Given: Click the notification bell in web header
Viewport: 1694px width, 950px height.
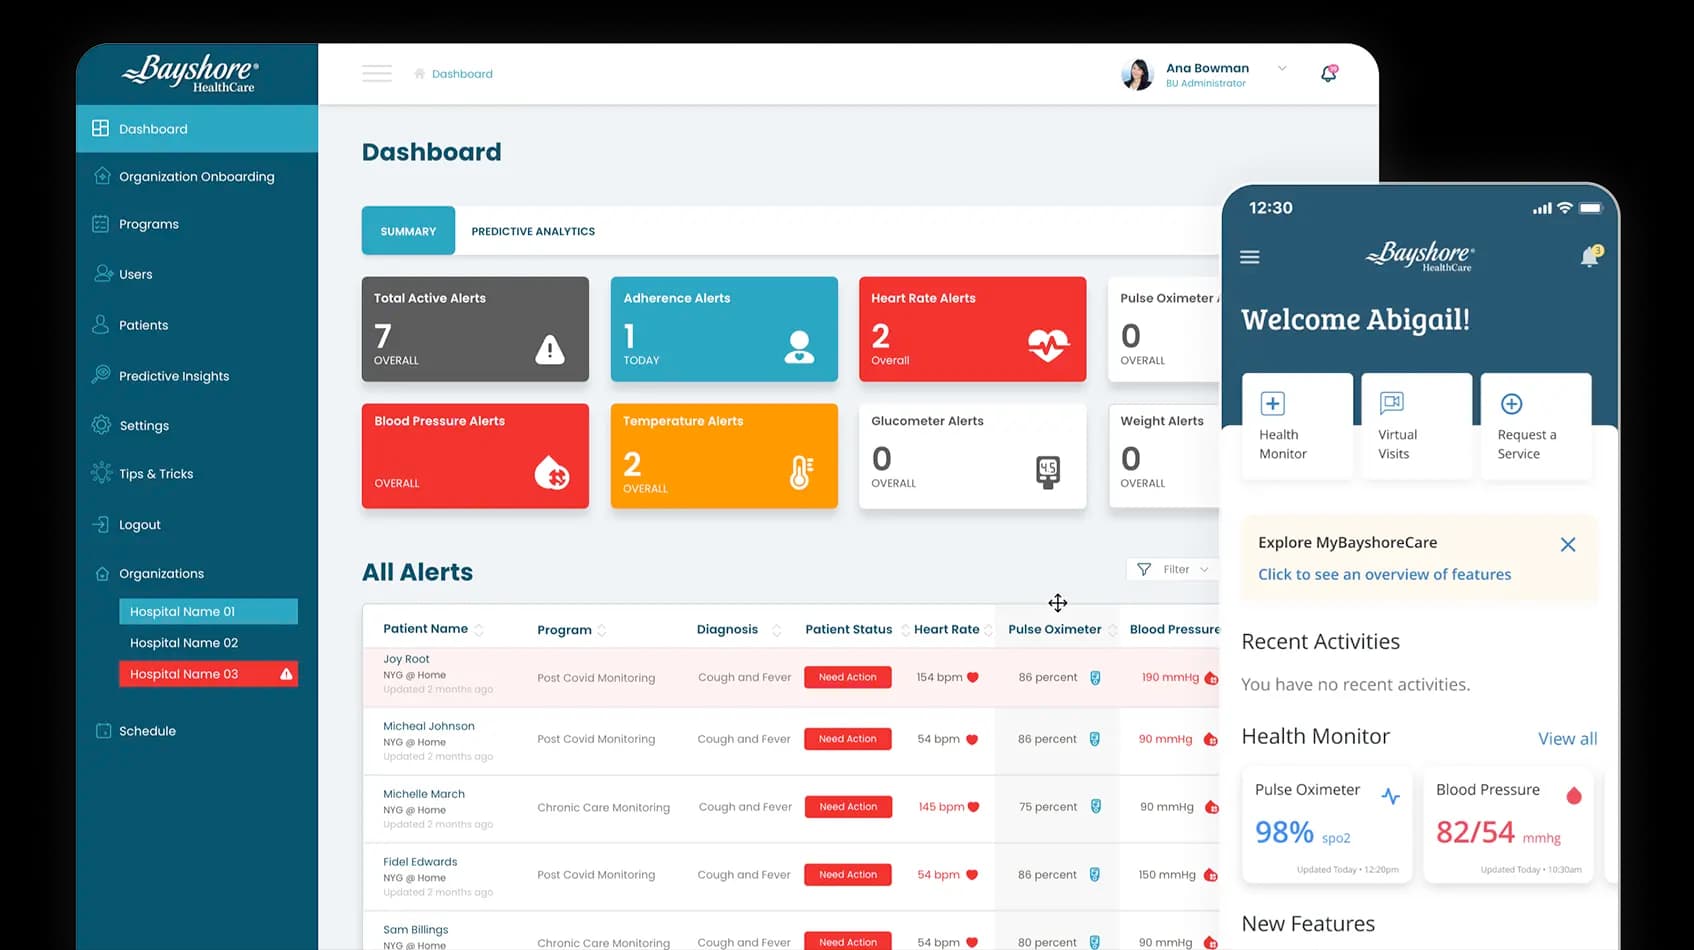Looking at the screenshot, I should tap(1329, 73).
